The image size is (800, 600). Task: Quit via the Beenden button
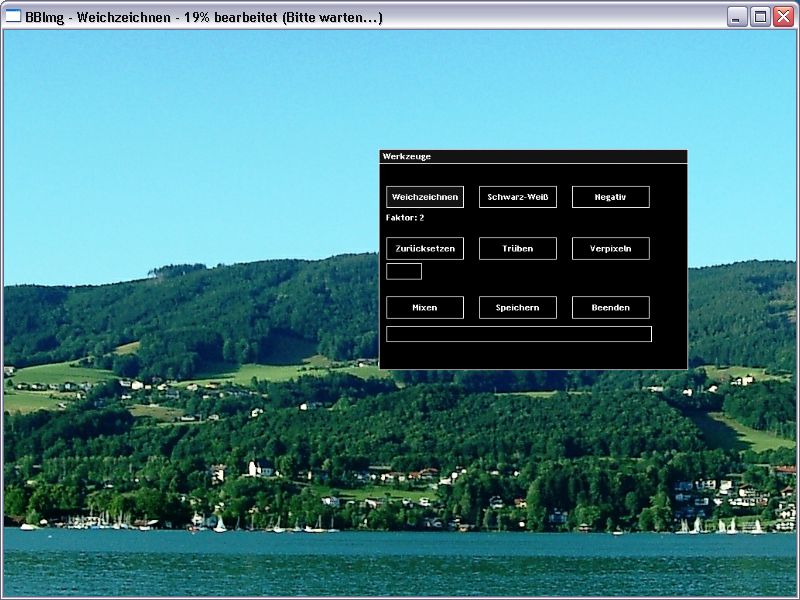coord(610,308)
